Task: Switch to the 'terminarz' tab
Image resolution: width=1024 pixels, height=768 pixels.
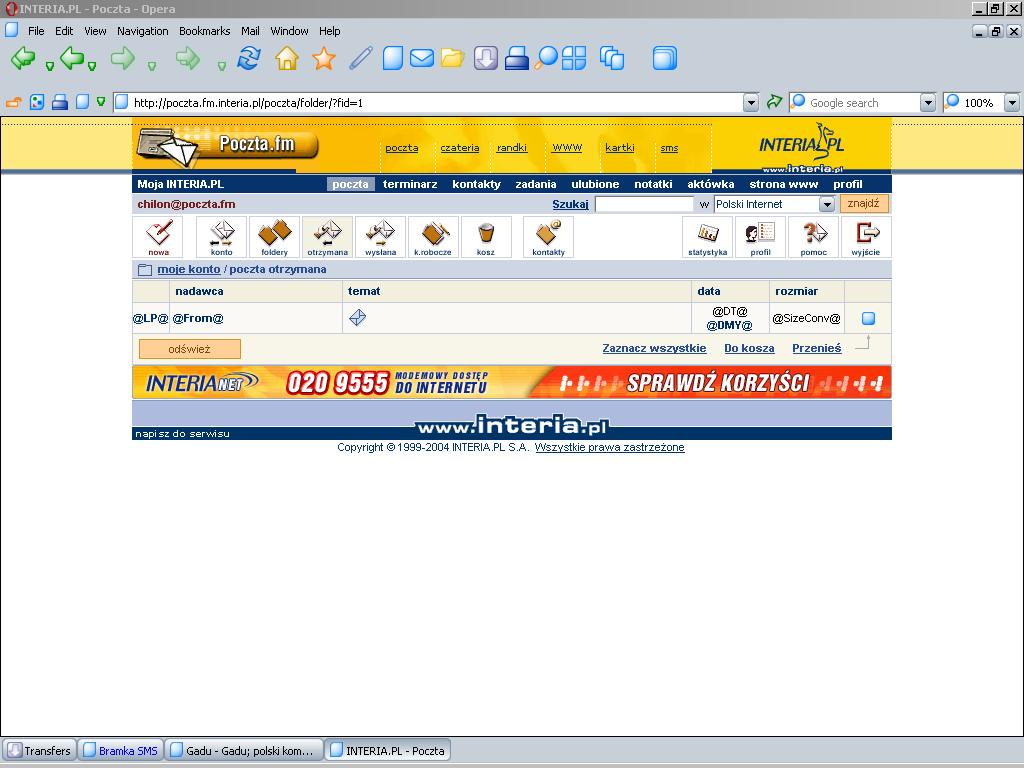Action: coord(410,184)
